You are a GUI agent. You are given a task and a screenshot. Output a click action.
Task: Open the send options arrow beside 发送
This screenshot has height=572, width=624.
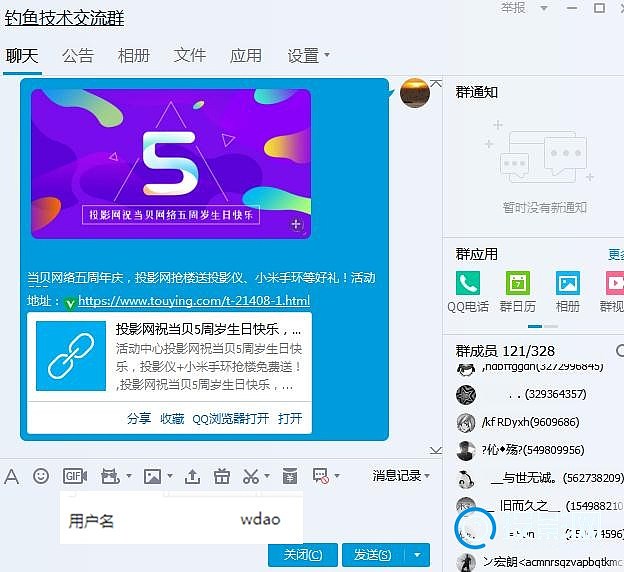point(417,554)
